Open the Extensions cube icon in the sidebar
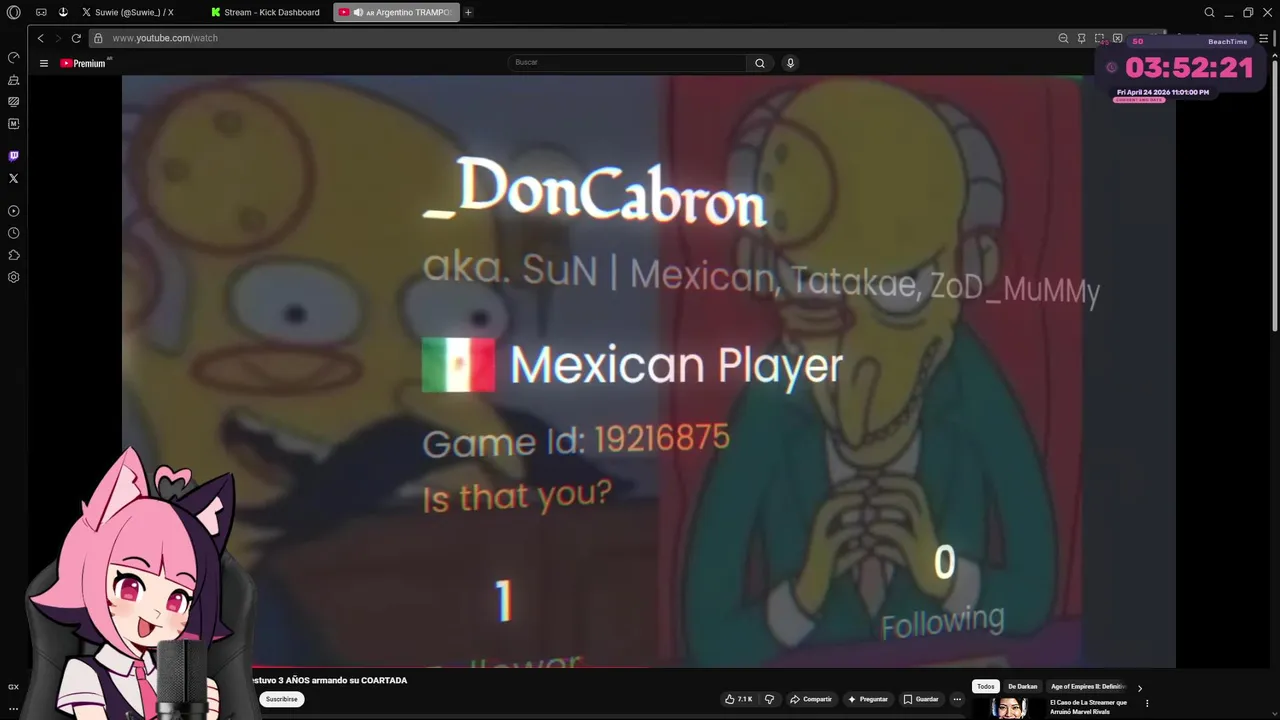This screenshot has width=1280, height=720. (13, 255)
